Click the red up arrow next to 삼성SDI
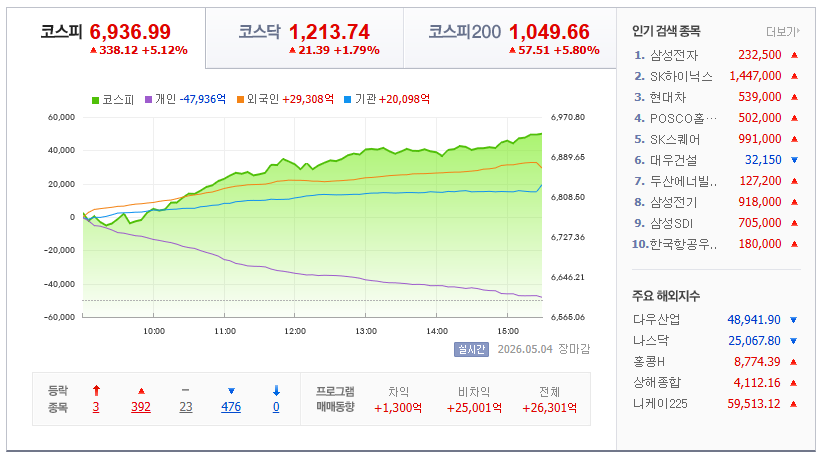The height and width of the screenshot is (456, 823). point(795,223)
